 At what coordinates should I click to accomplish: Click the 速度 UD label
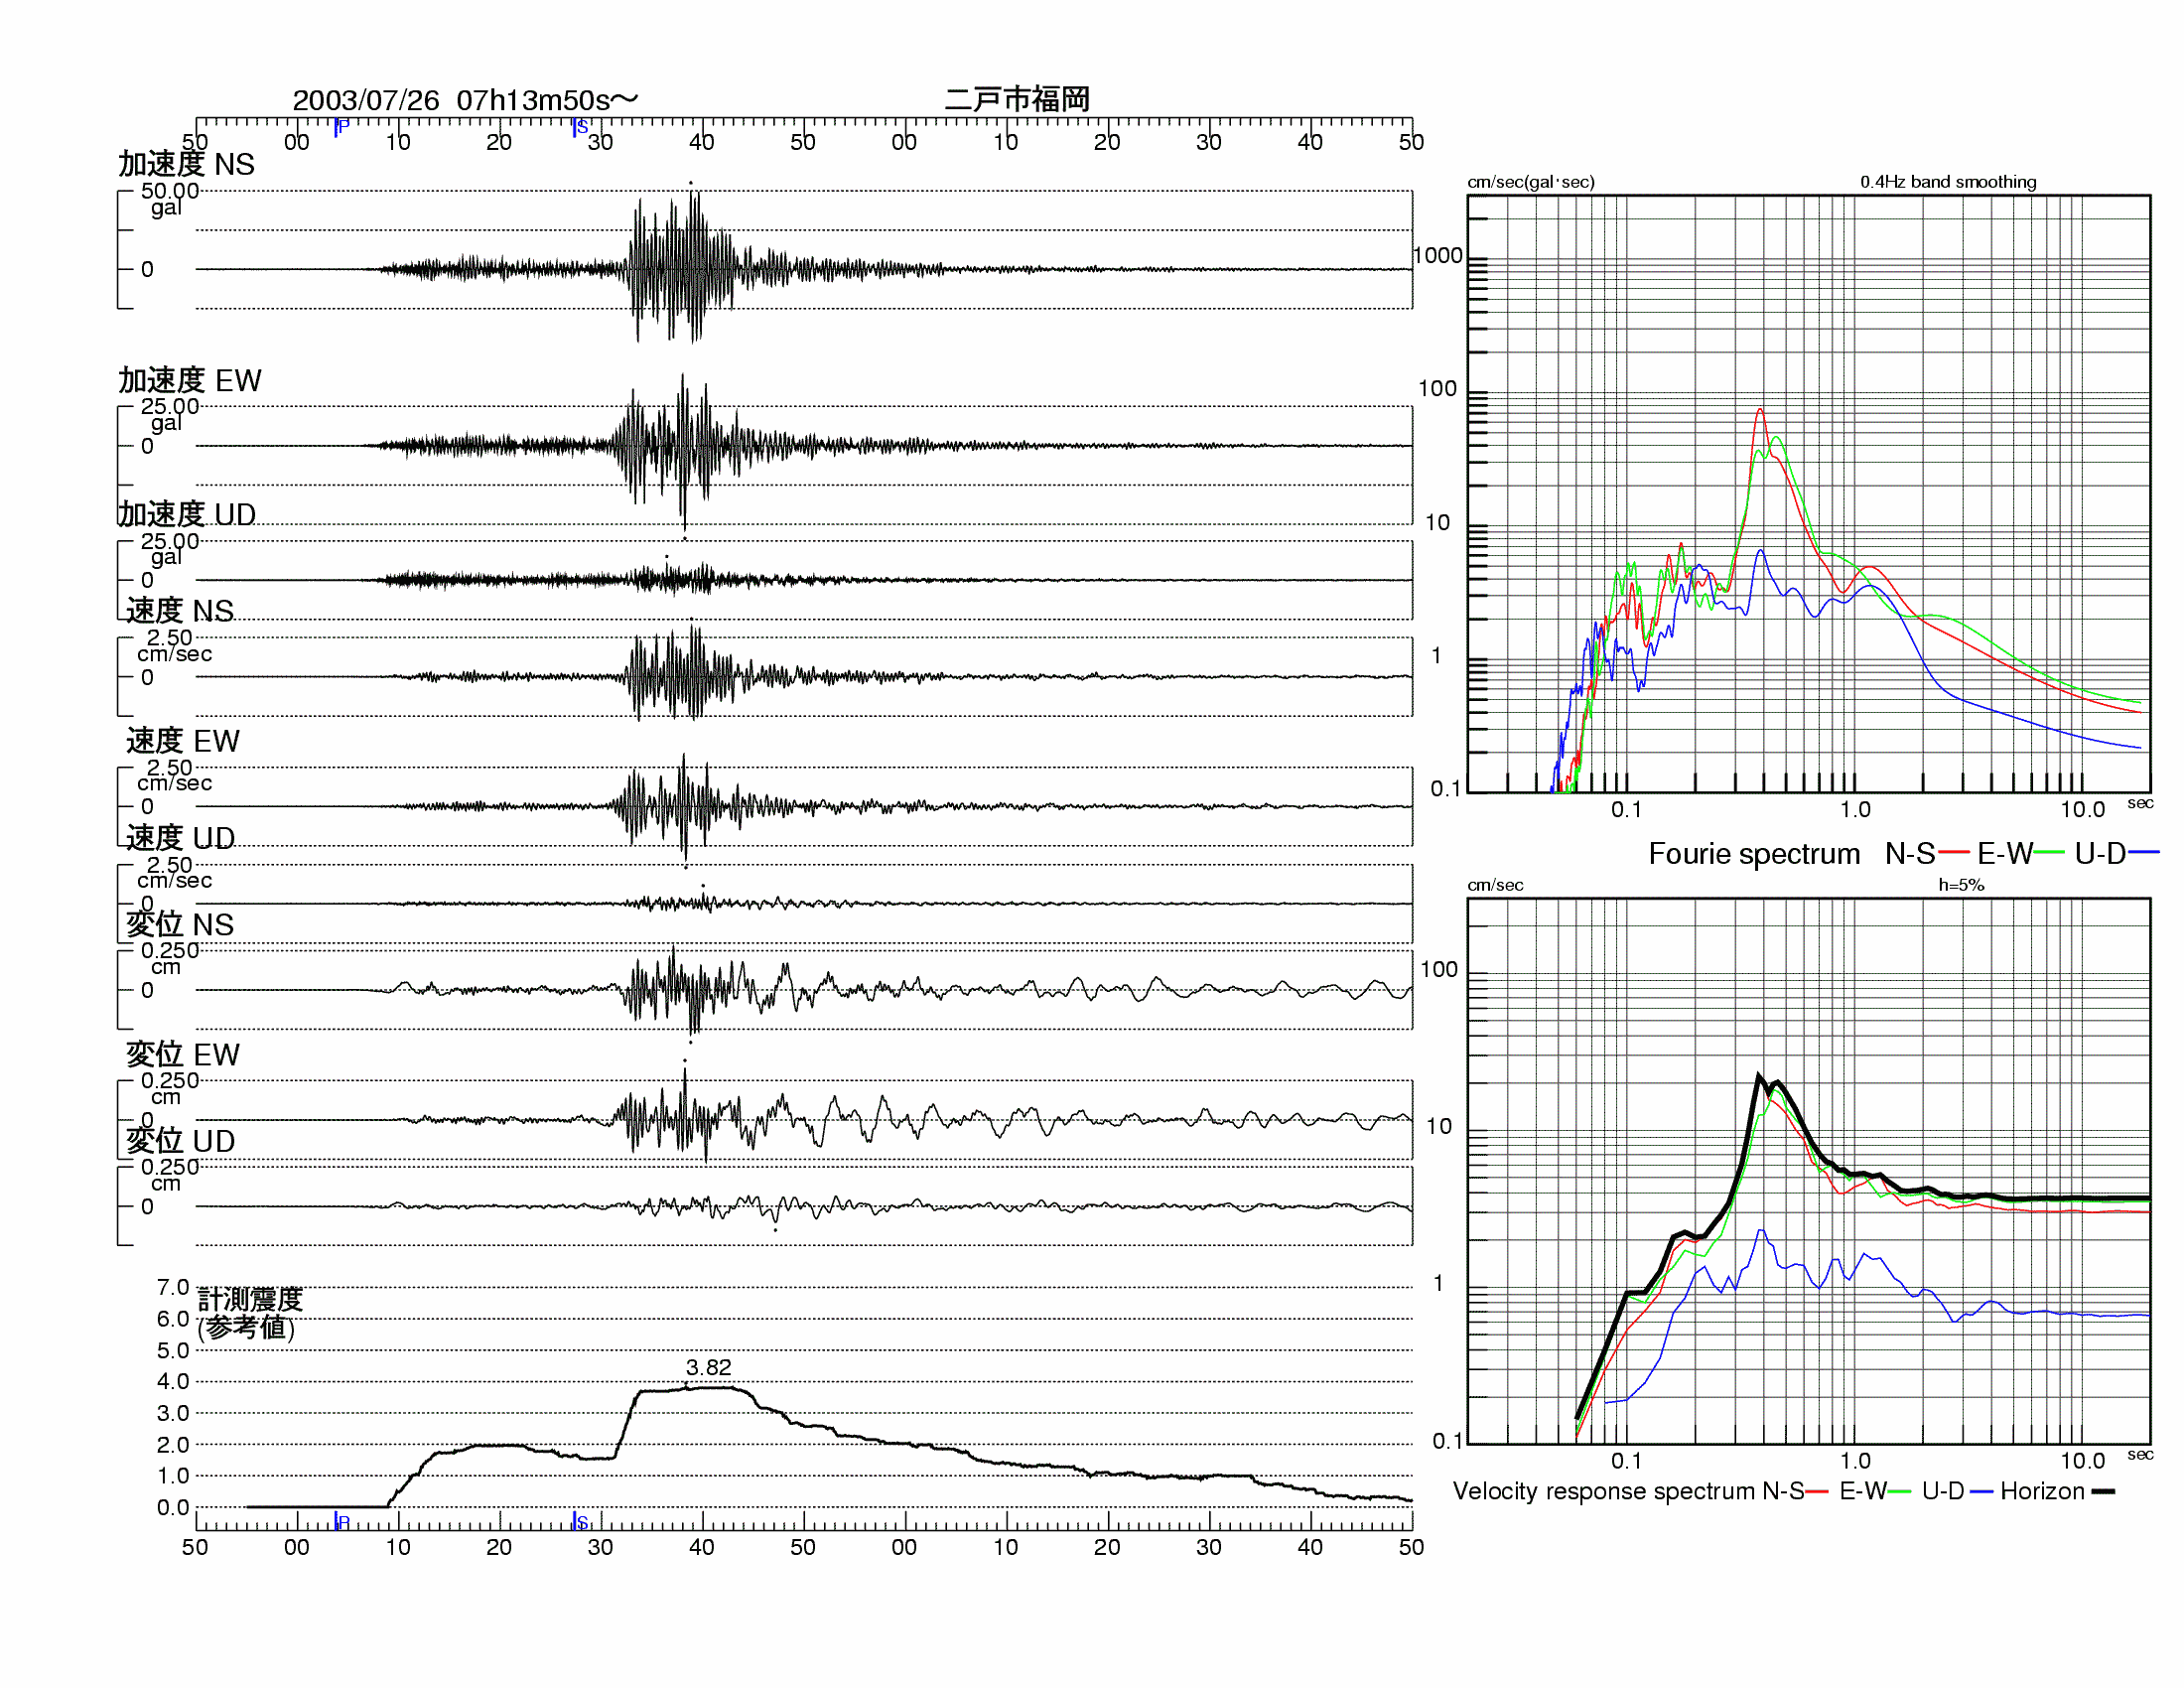tap(181, 837)
